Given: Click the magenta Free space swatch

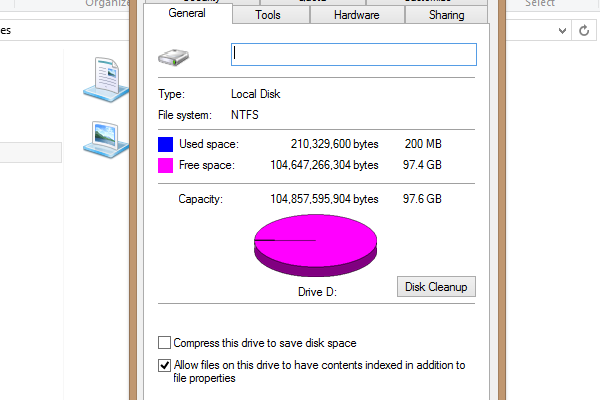Looking at the screenshot, I should pos(165,165).
